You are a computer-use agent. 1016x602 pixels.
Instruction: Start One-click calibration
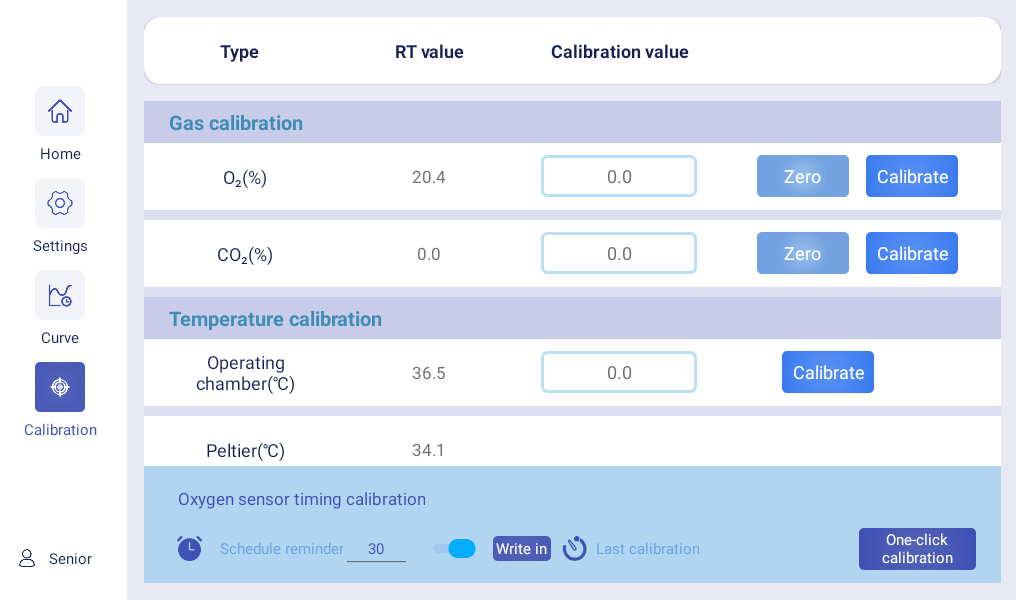[x=916, y=549]
